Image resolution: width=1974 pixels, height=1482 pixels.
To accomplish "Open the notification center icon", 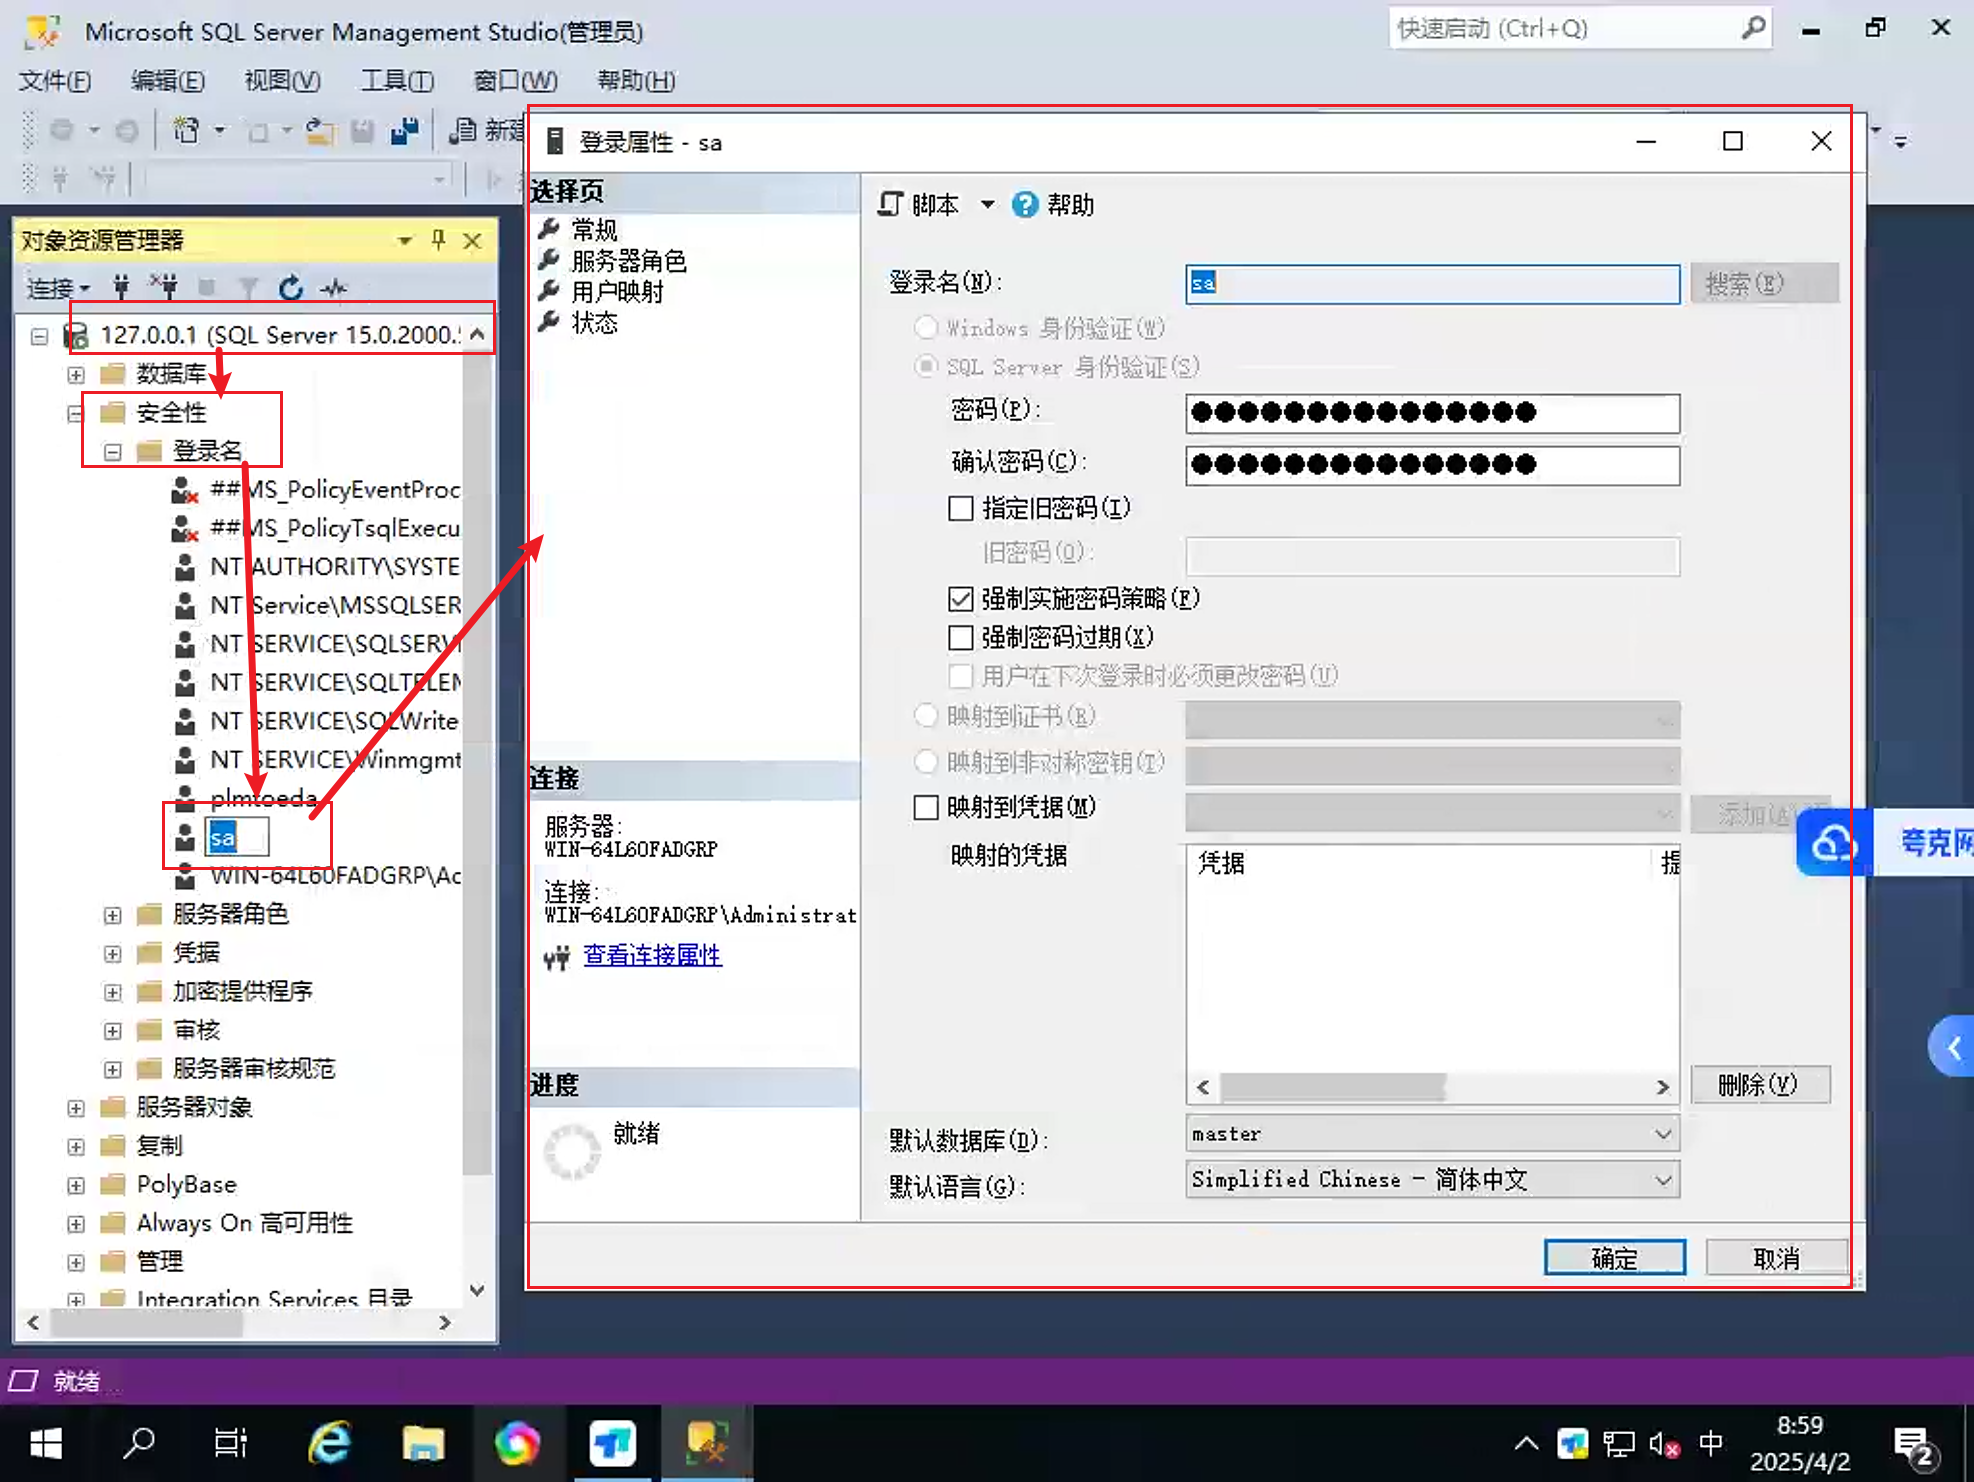I will pos(1916,1446).
